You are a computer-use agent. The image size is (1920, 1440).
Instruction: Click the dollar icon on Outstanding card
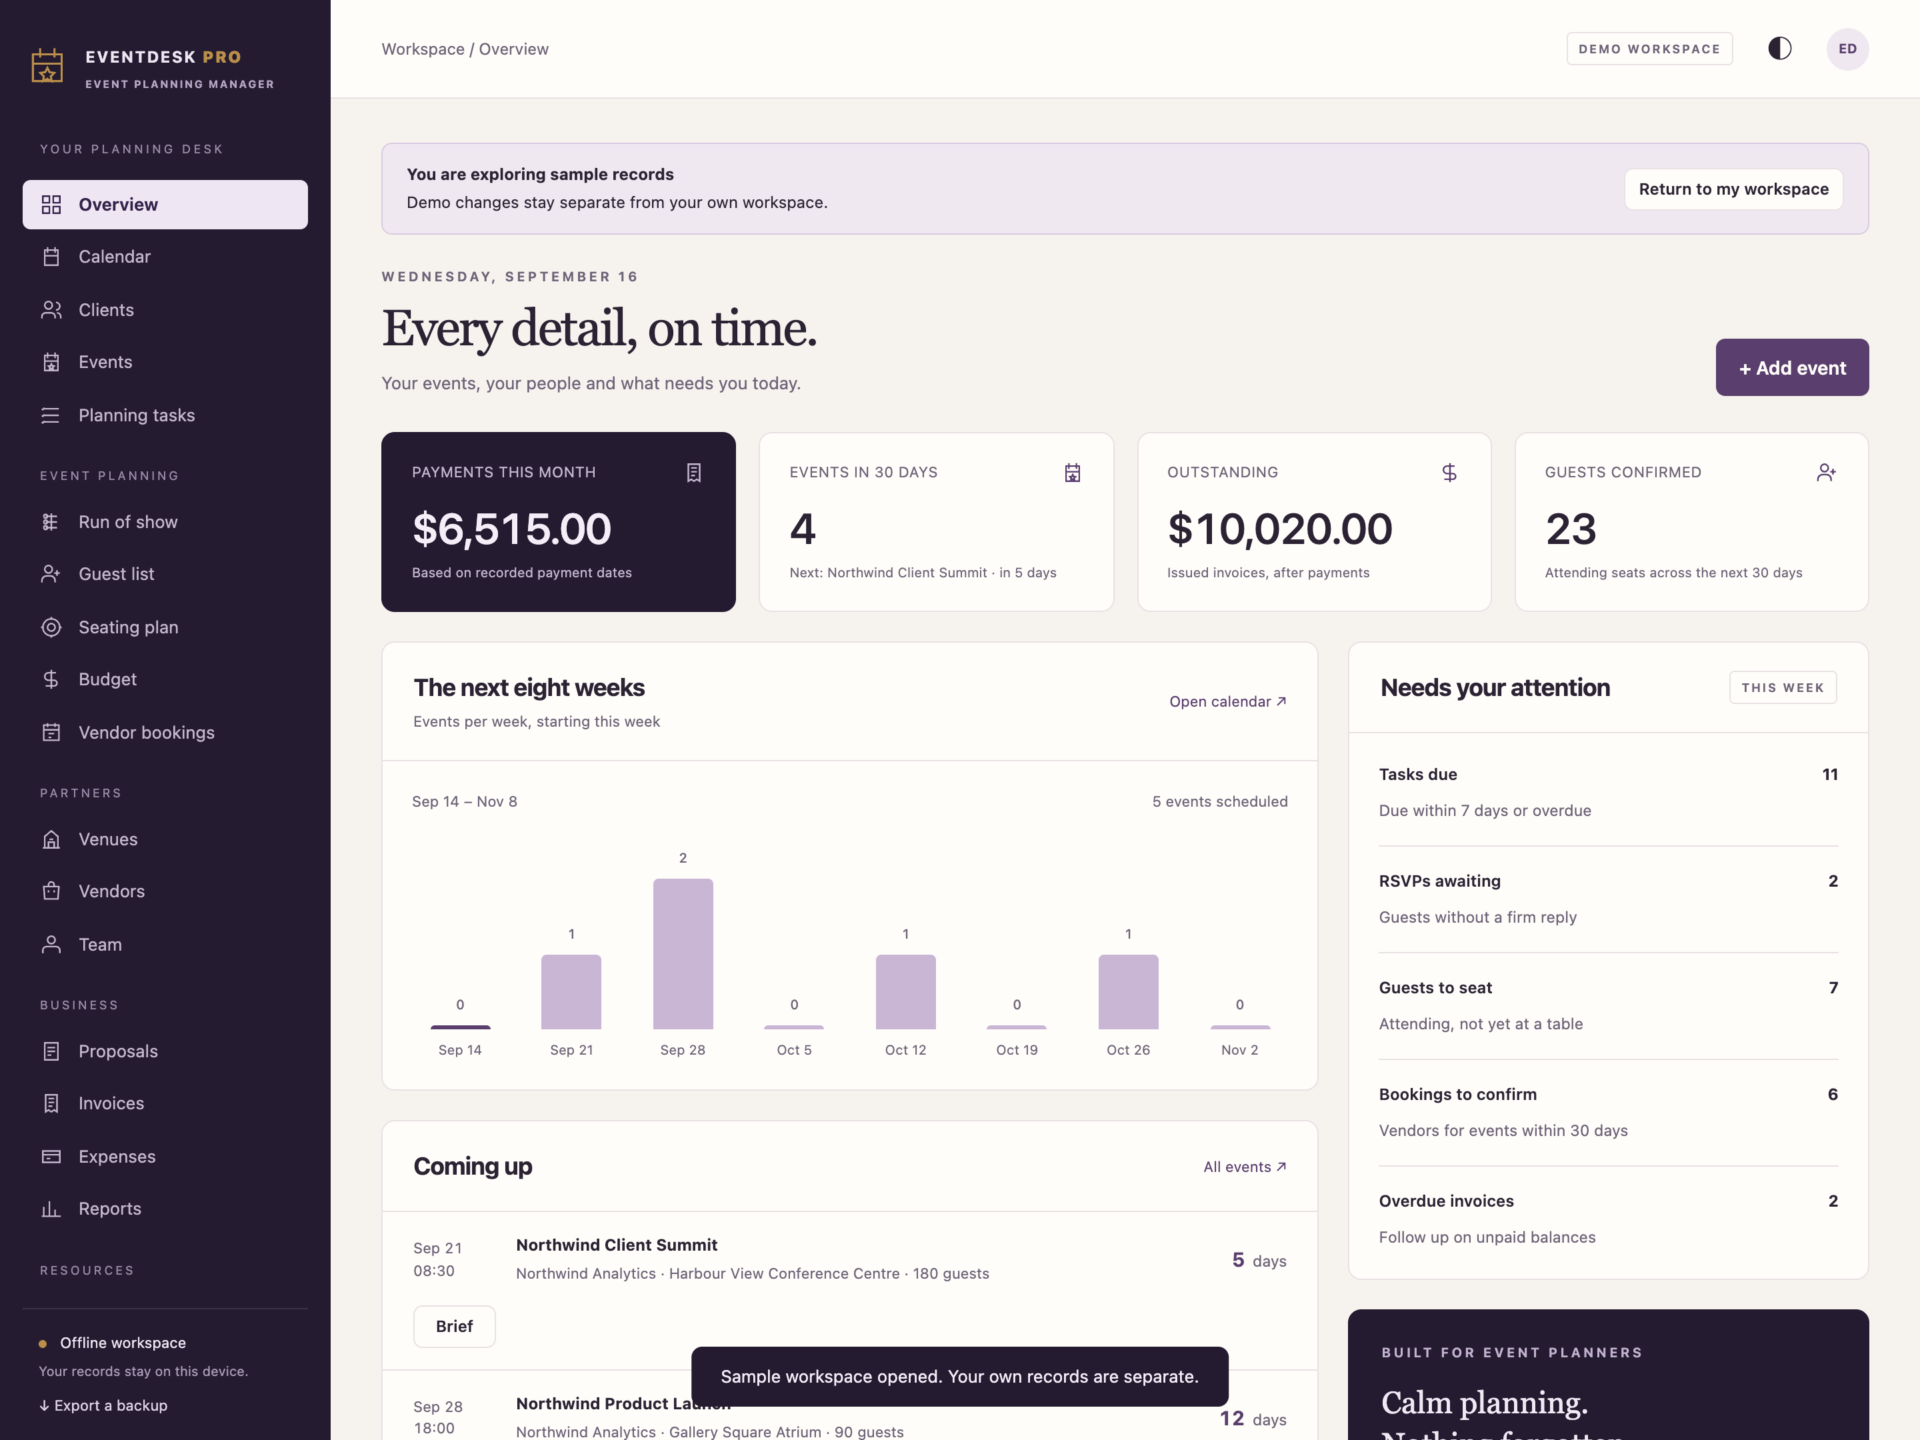coord(1449,472)
